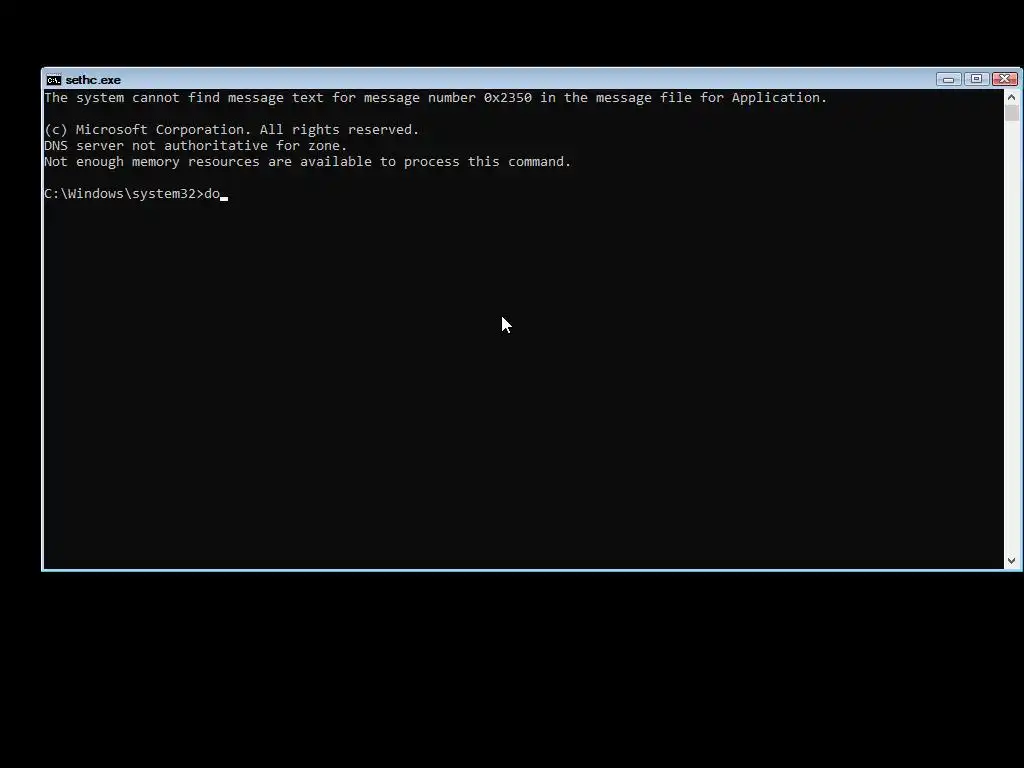Click the sethc.exe console icon in title bar

[x=54, y=80]
